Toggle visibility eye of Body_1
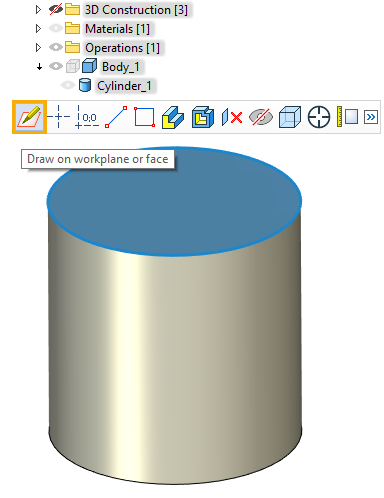Image resolution: width=384 pixels, height=498 pixels. pyautogui.click(x=56, y=66)
